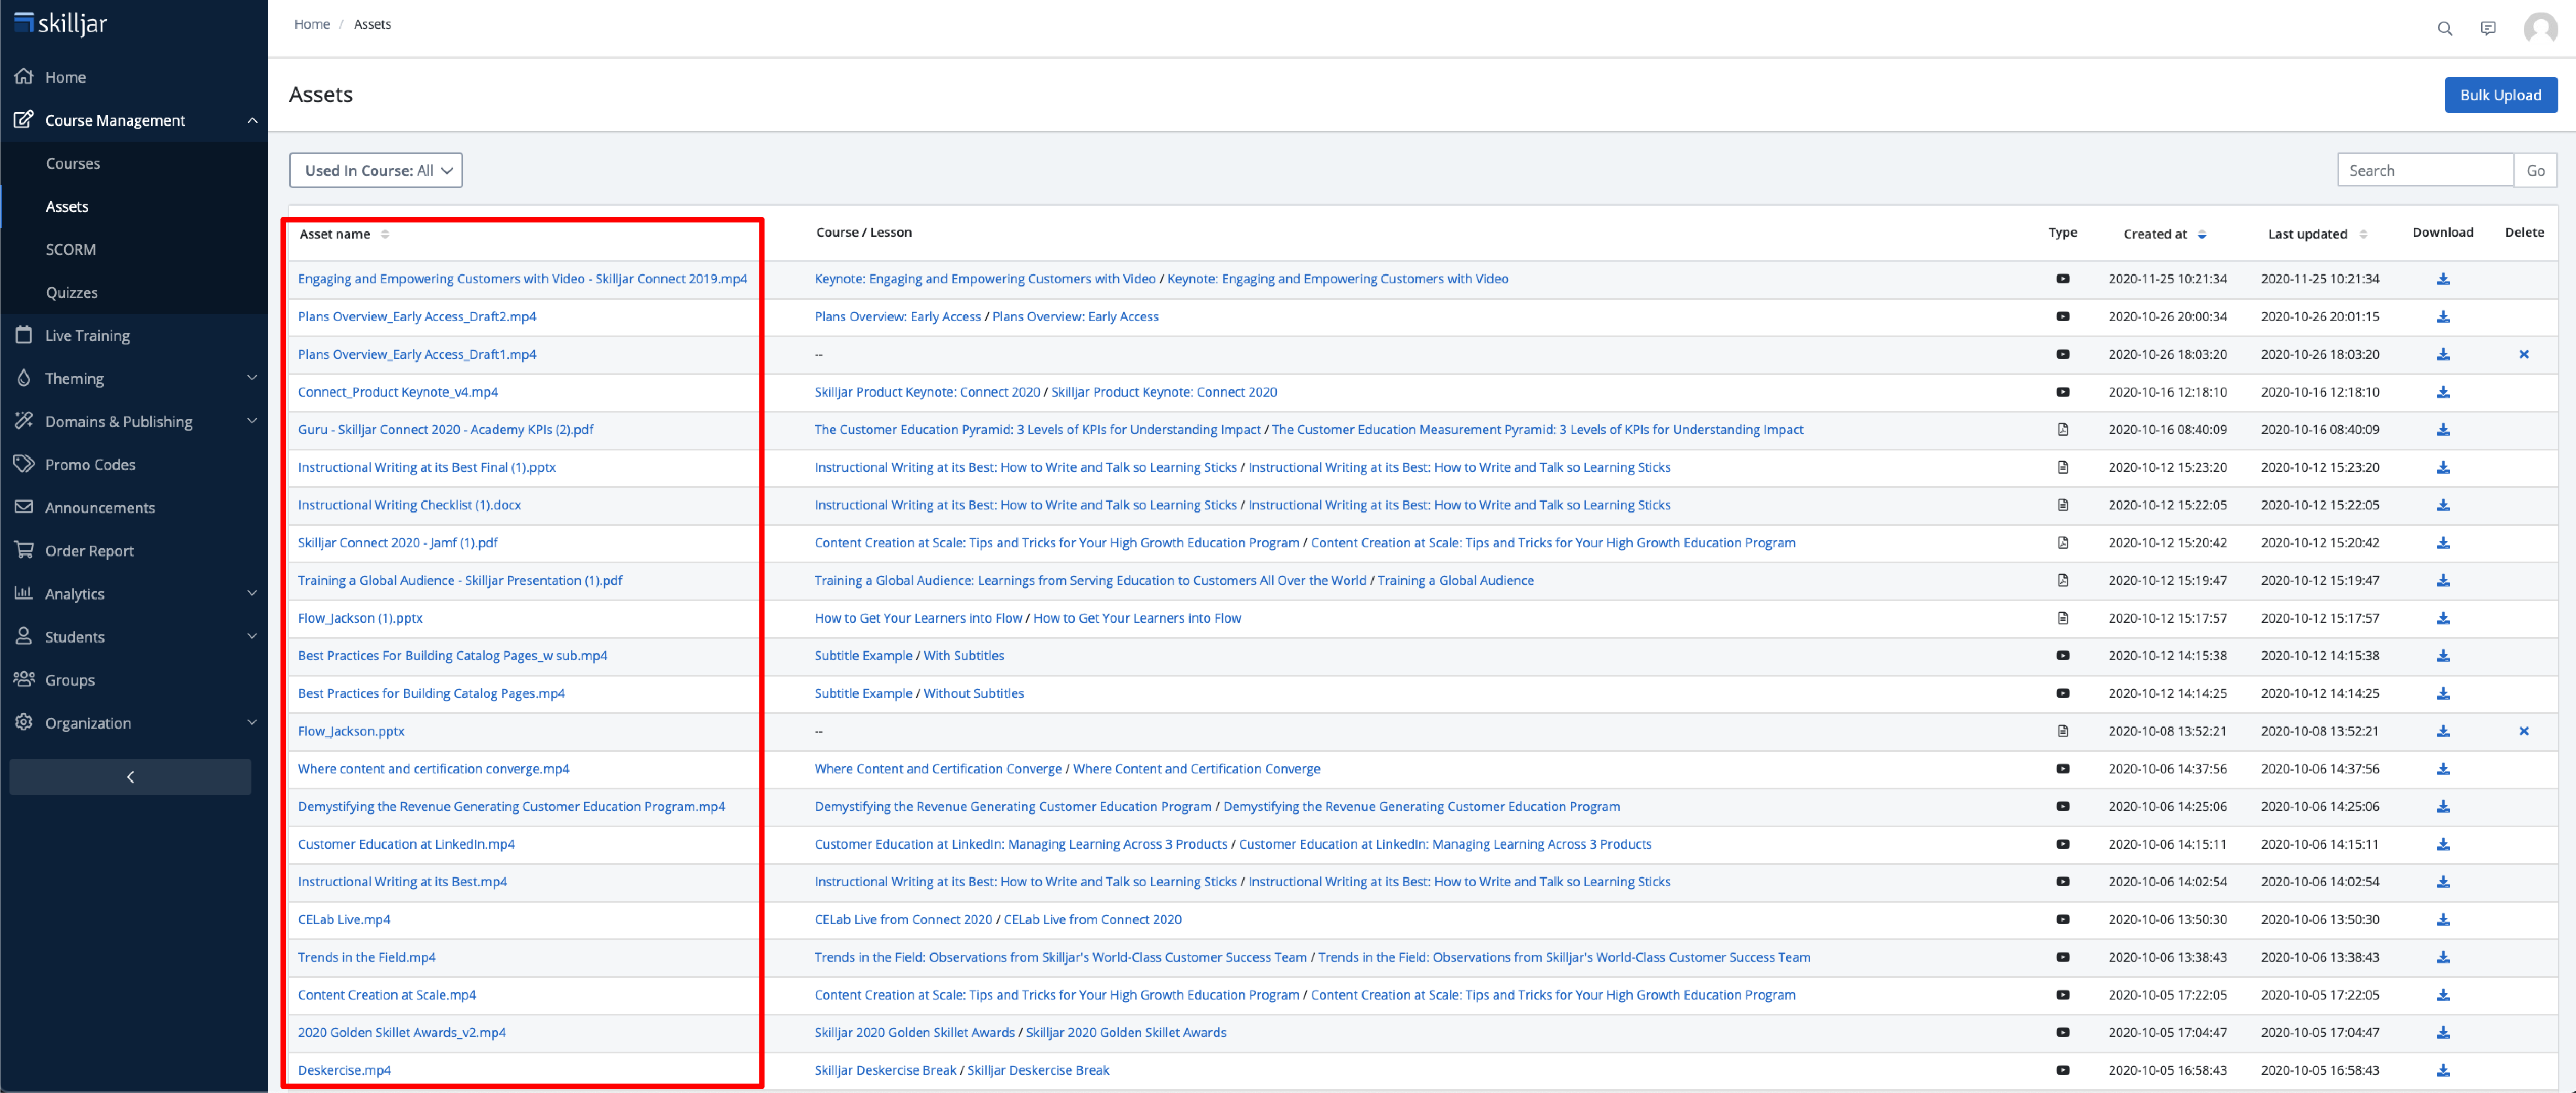Download Trends in the Field.mp4 file
The image size is (2576, 1093).
pyautogui.click(x=2442, y=957)
